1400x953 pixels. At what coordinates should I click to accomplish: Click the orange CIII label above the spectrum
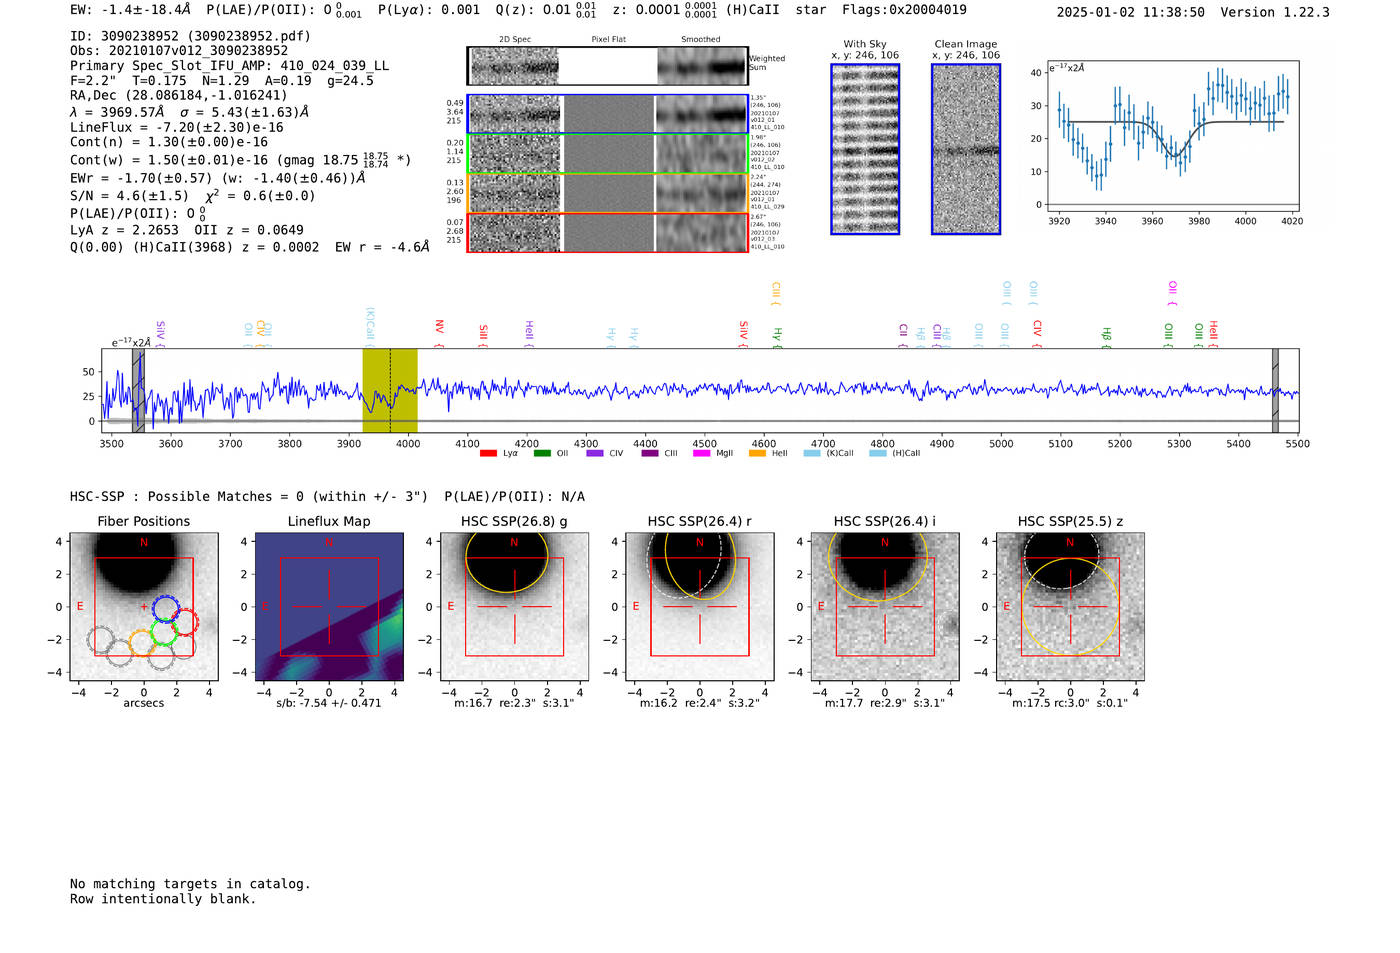pyautogui.click(x=776, y=293)
